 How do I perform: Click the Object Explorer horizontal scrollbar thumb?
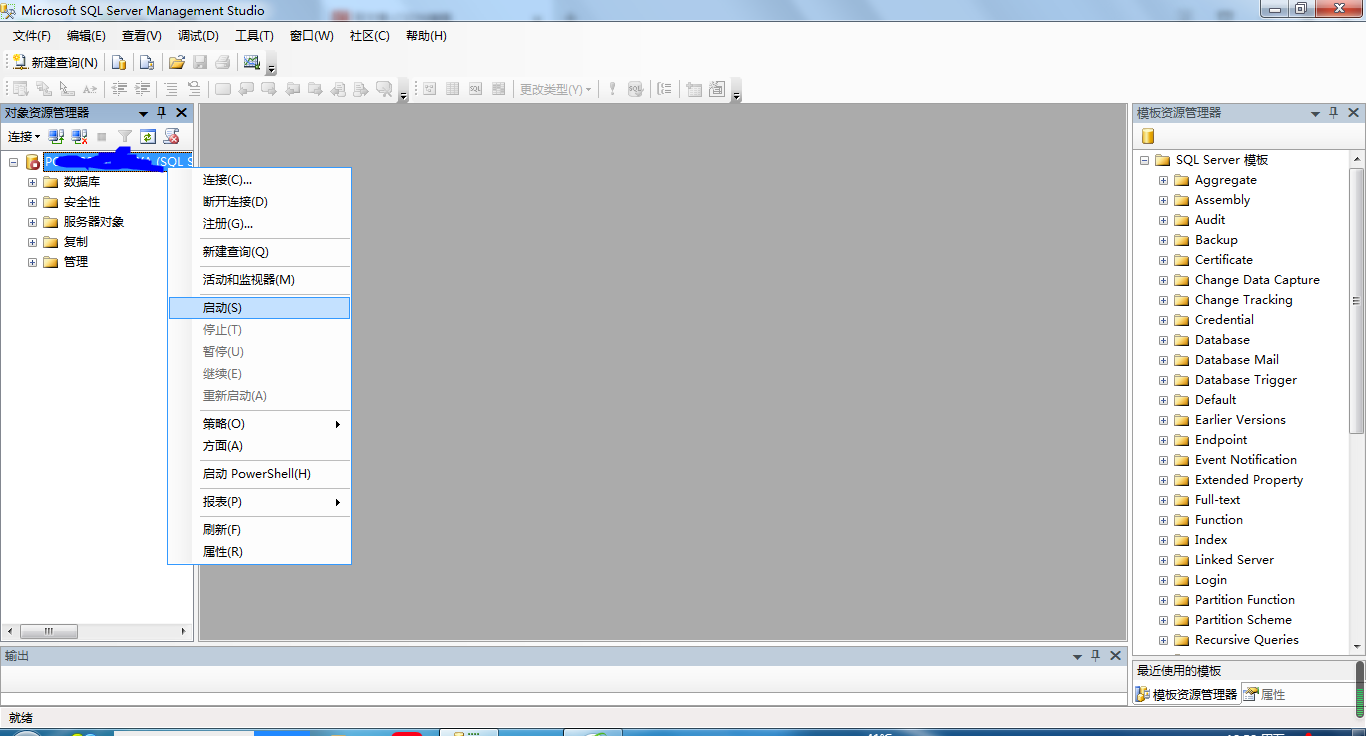click(48, 631)
